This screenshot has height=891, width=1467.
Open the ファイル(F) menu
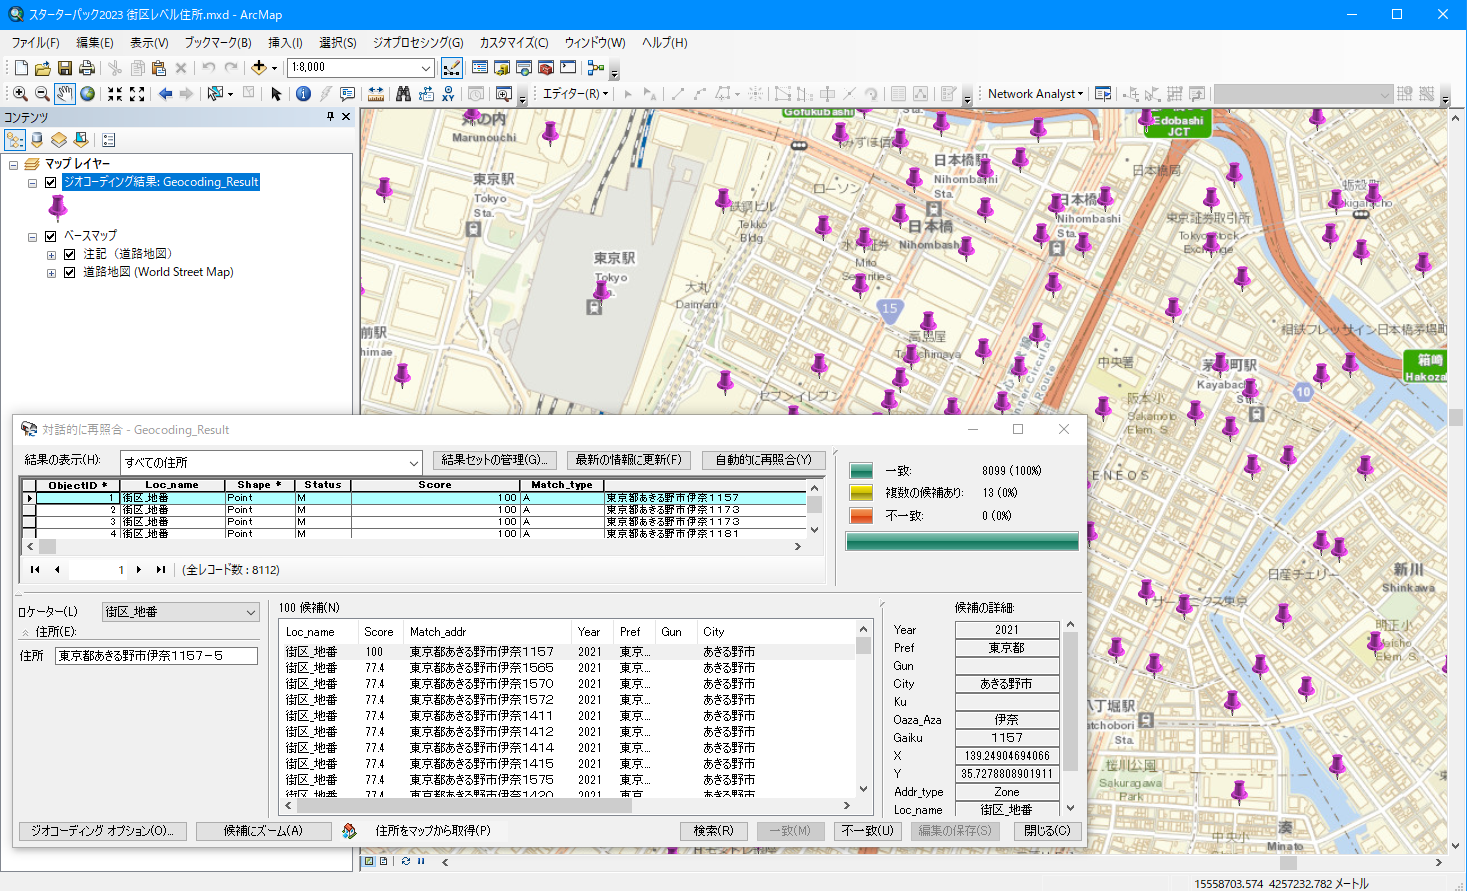pos(35,43)
